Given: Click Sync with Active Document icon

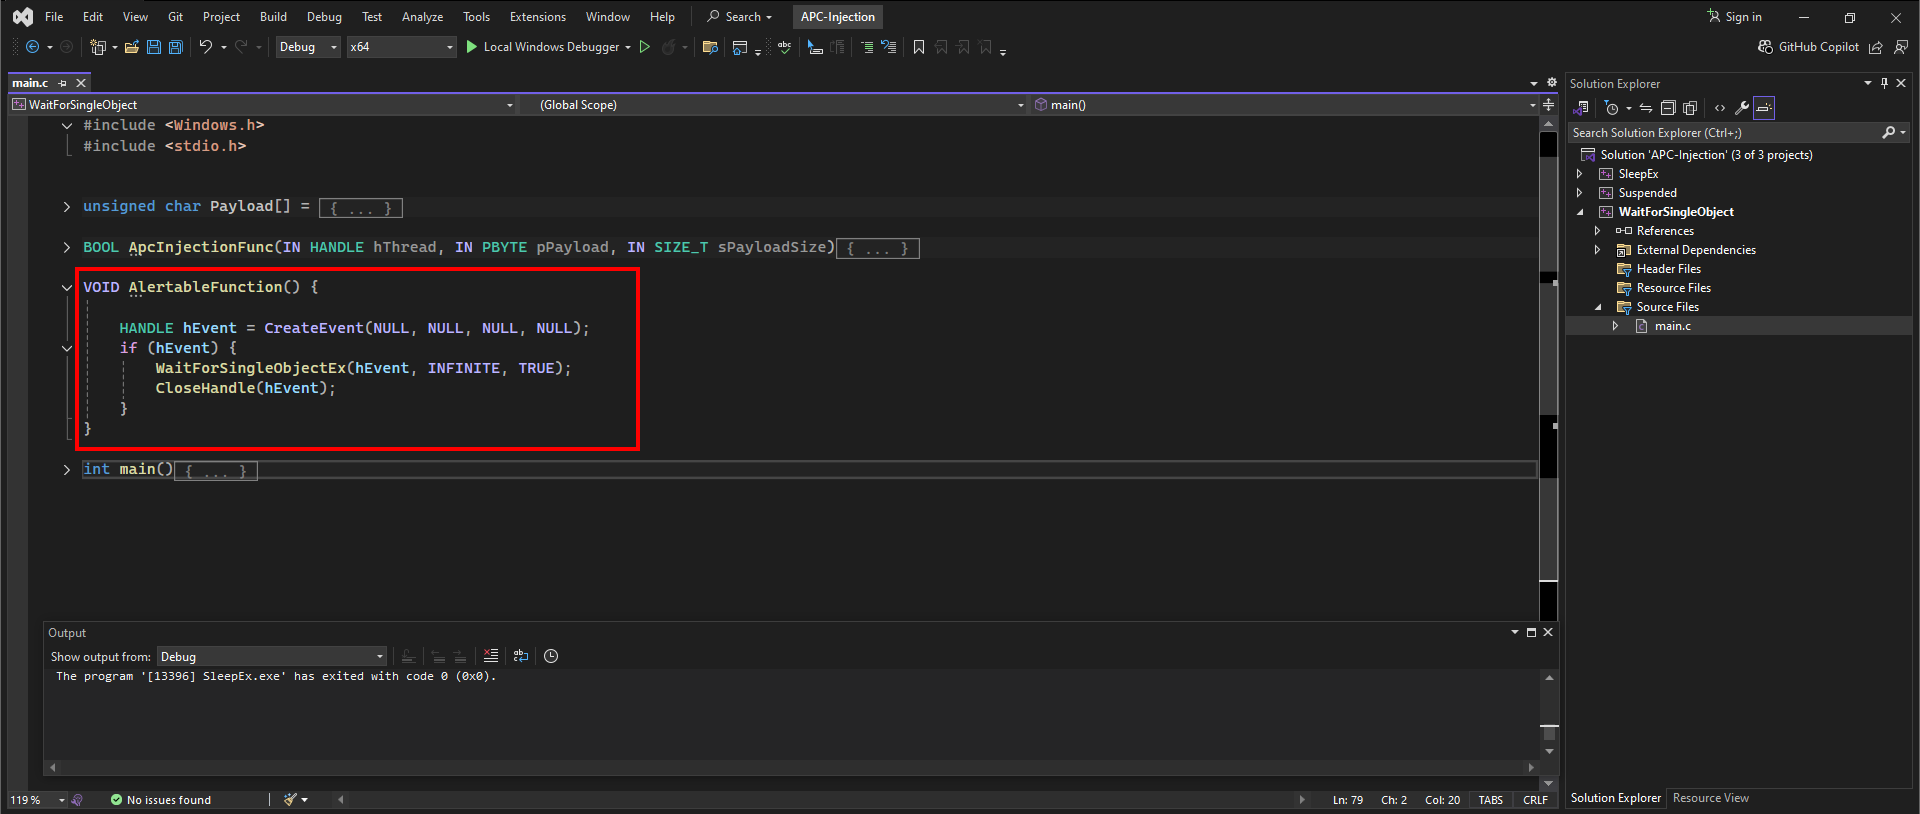Looking at the screenshot, I should tap(1646, 108).
